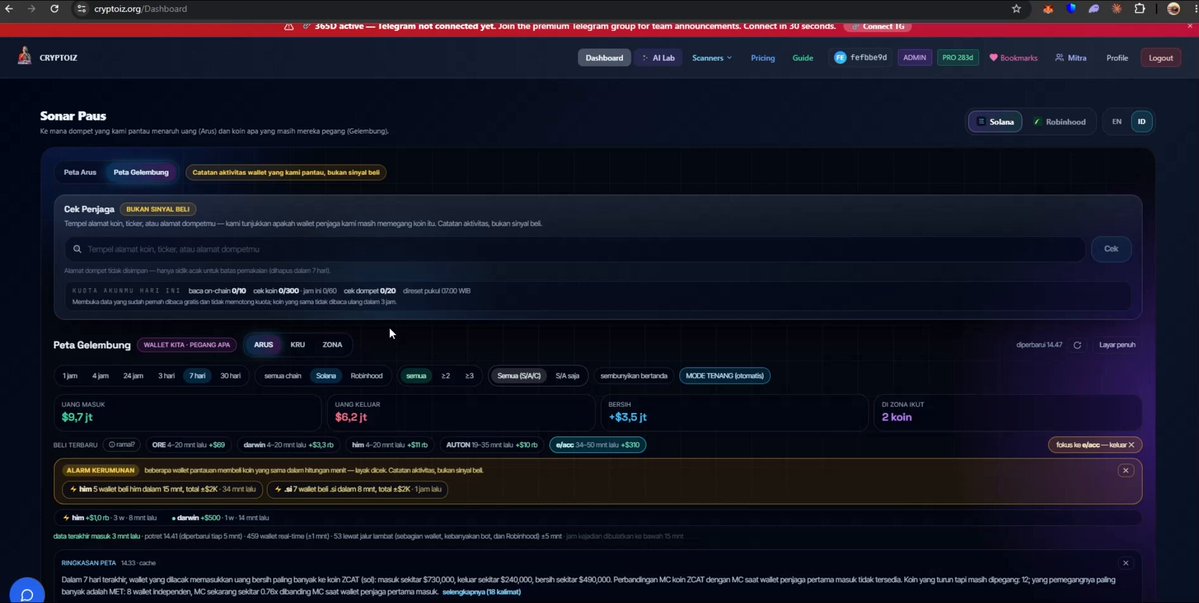Expand 'selengkapnya (18 kalimat)' summary
Screen dimensions: 1199x603
pos(482,592)
